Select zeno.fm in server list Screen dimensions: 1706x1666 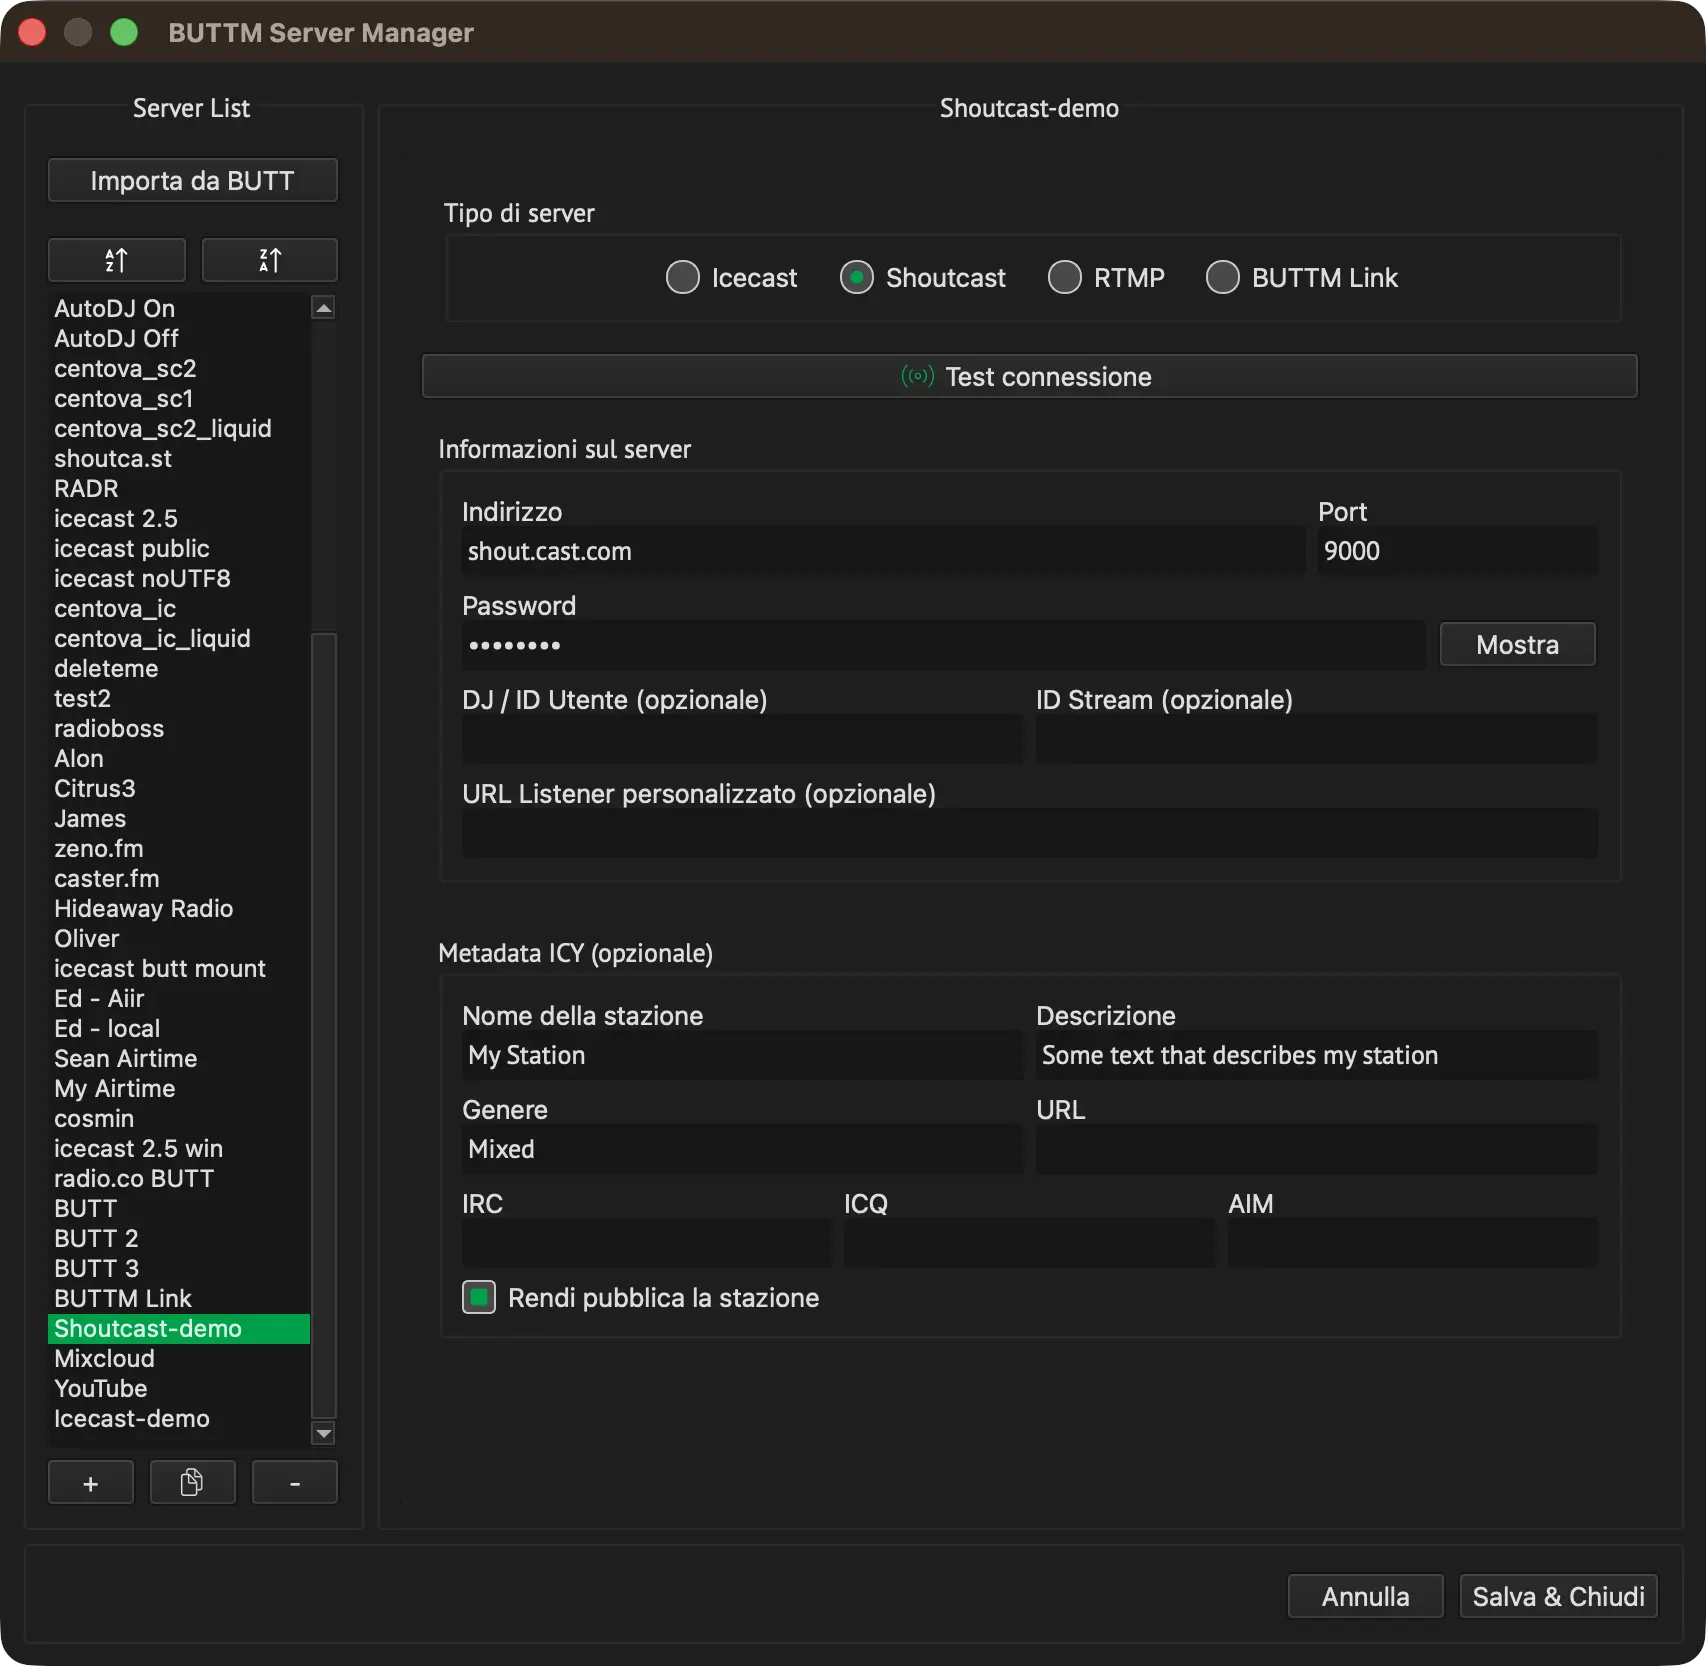click(x=179, y=848)
